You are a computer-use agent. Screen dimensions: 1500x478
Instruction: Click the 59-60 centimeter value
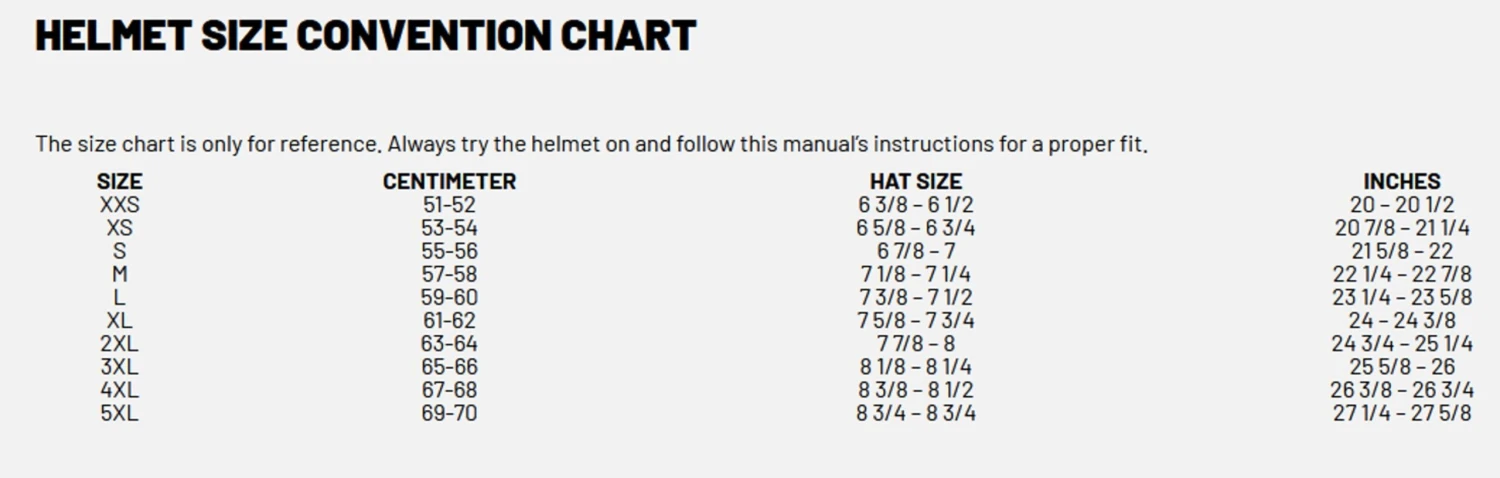coord(449,298)
